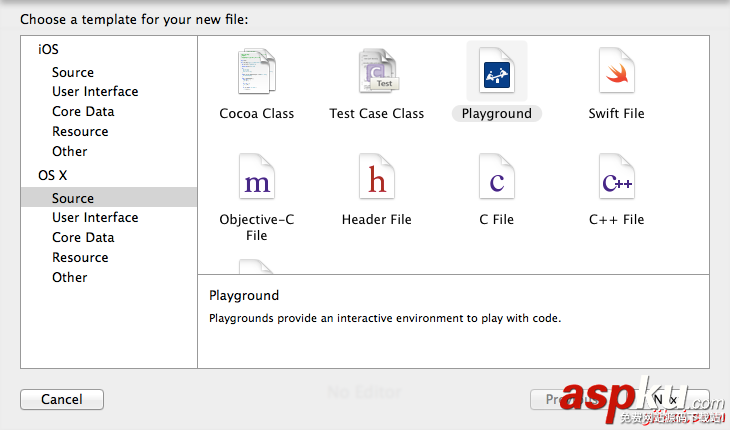
Task: Click the Objective-C File label
Action: [257, 227]
